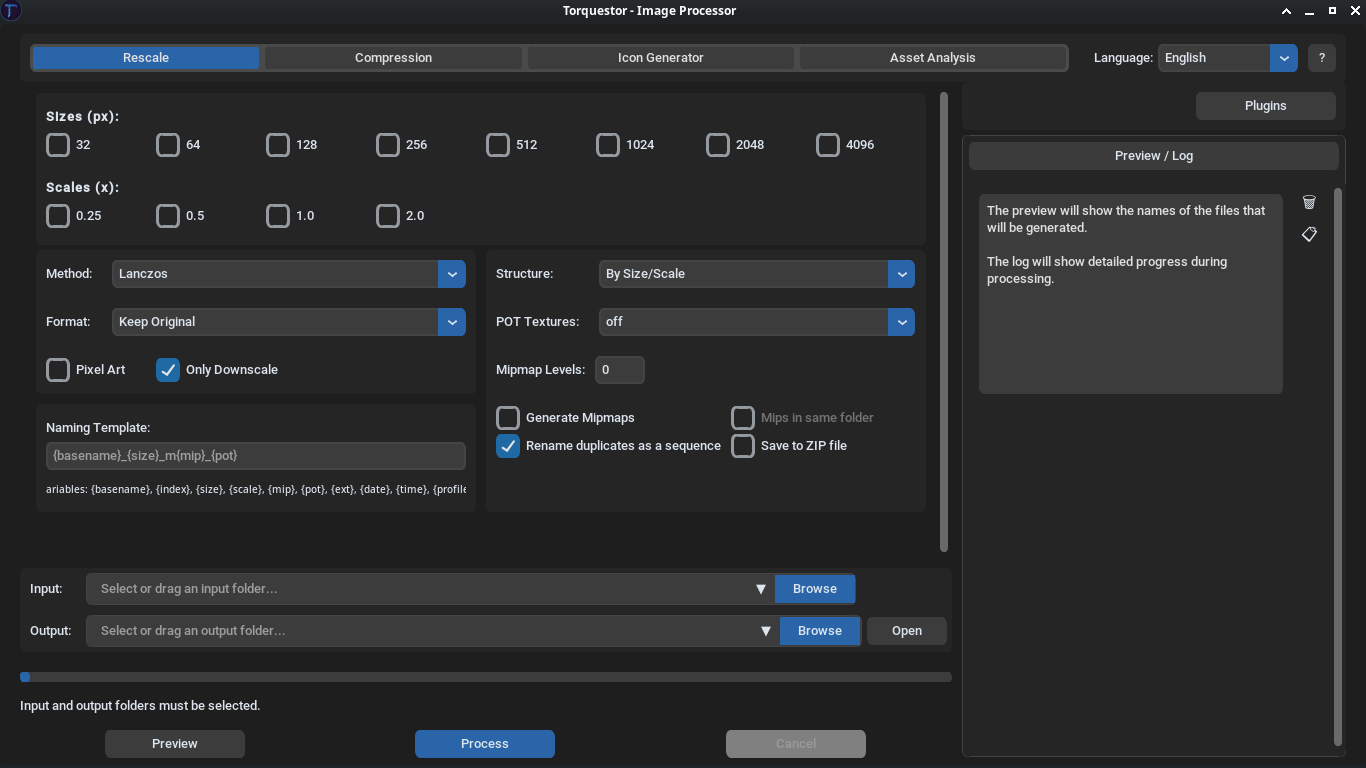
Task: Click the trash icon to clear the log
Action: tap(1309, 202)
